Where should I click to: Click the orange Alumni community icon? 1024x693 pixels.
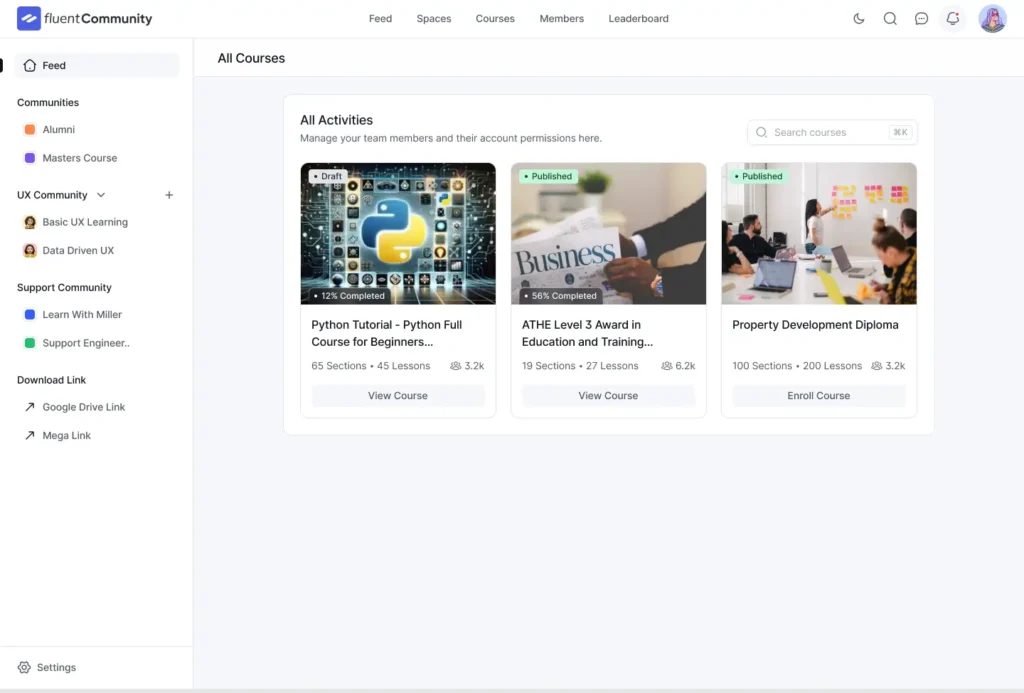(x=30, y=129)
